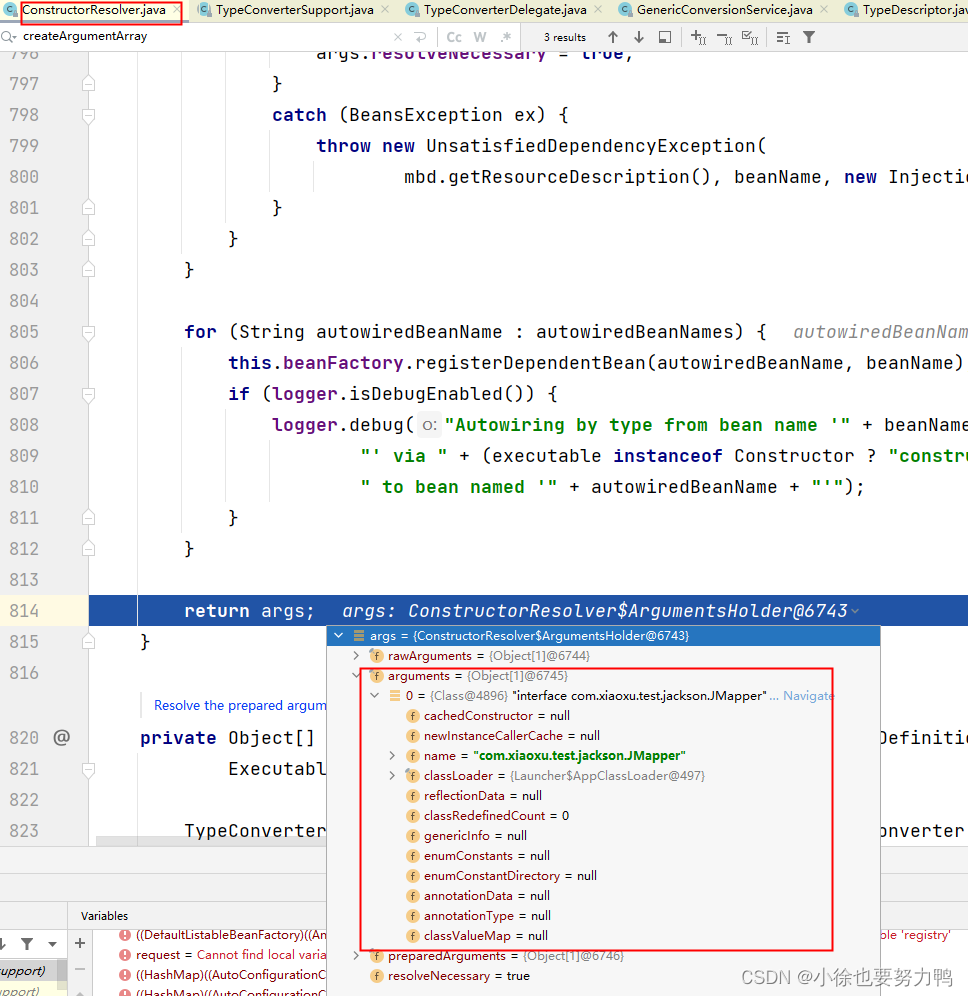Select the enumConstants = null row
The image size is (968, 996).
[x=603, y=856]
